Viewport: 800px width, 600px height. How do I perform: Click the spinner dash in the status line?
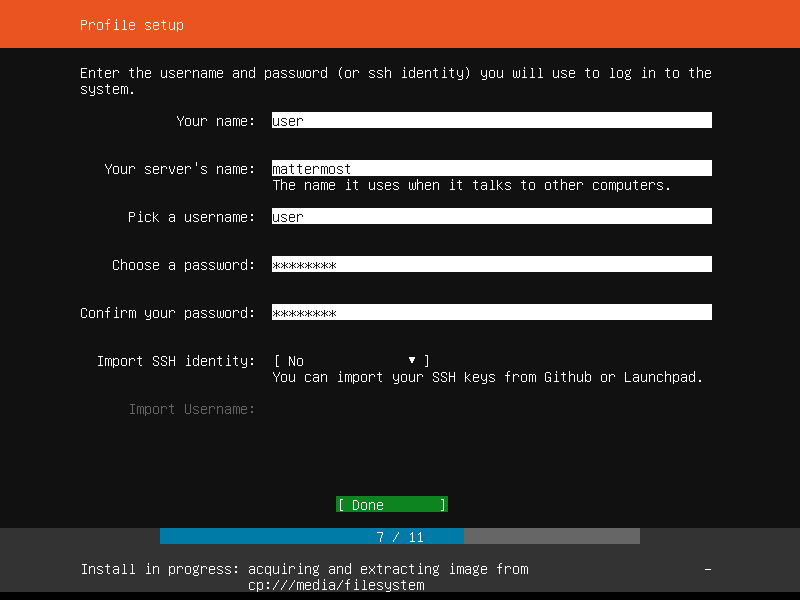pos(708,569)
